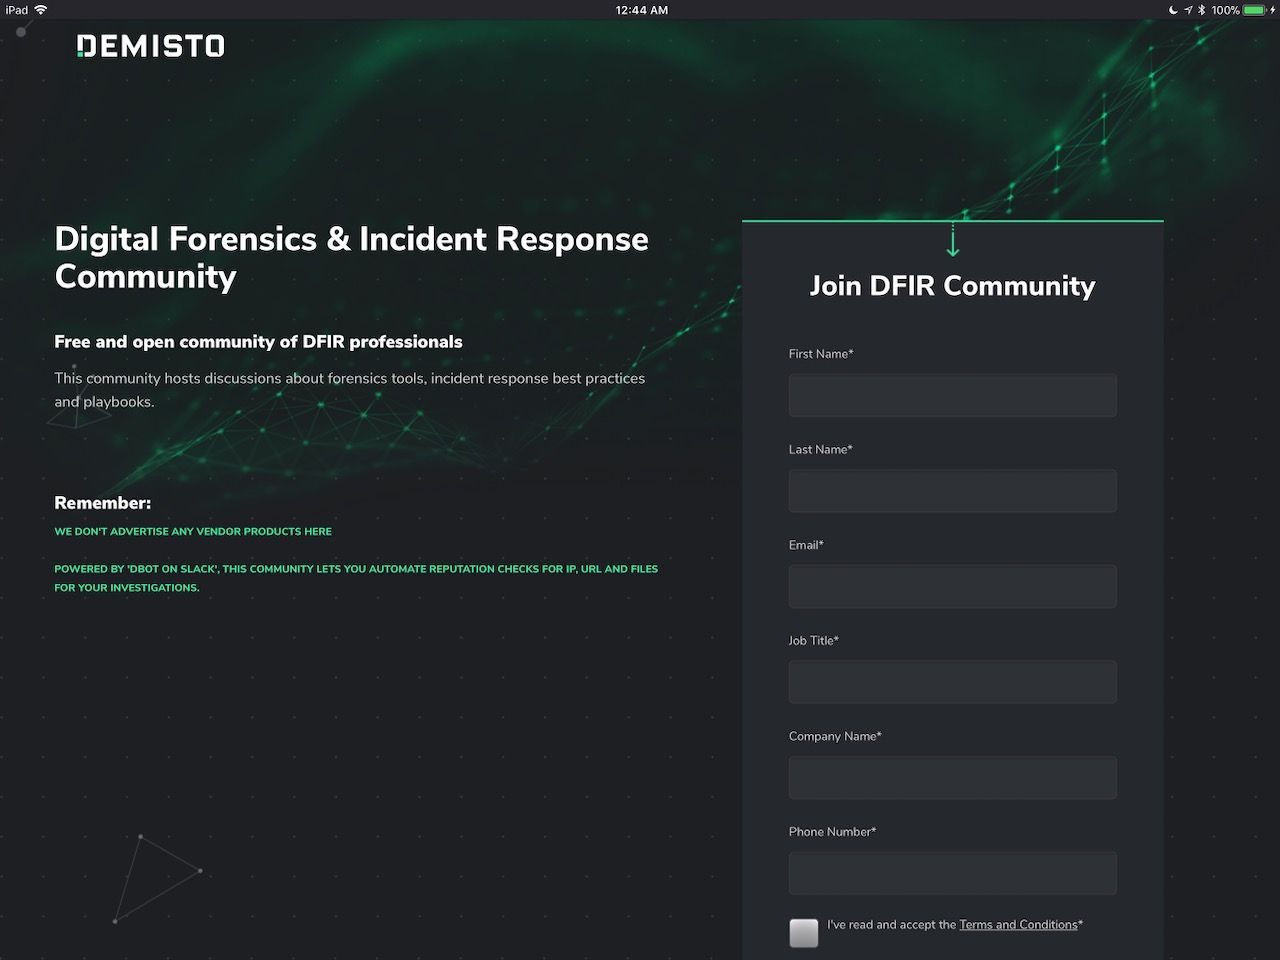Click 'Digital Forensics & Incident Response Community' heading

coord(351,257)
